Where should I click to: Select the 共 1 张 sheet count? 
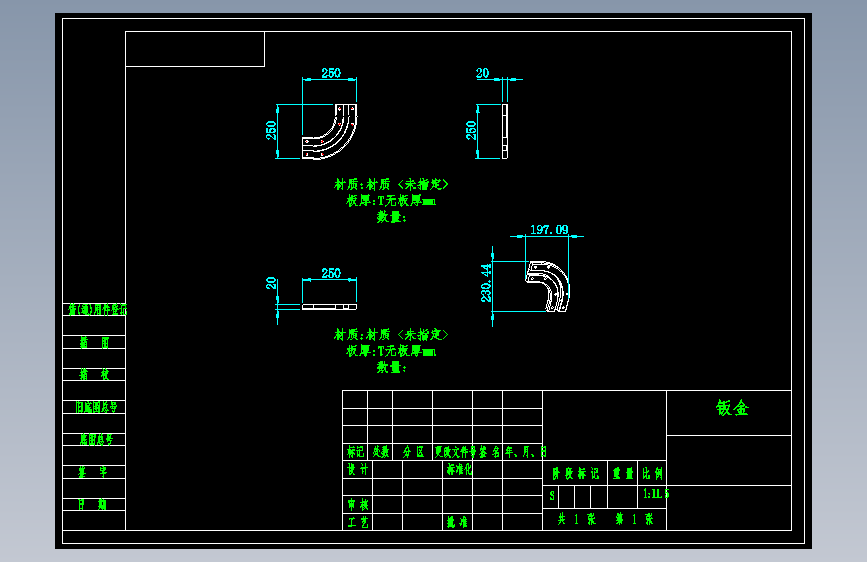577,519
